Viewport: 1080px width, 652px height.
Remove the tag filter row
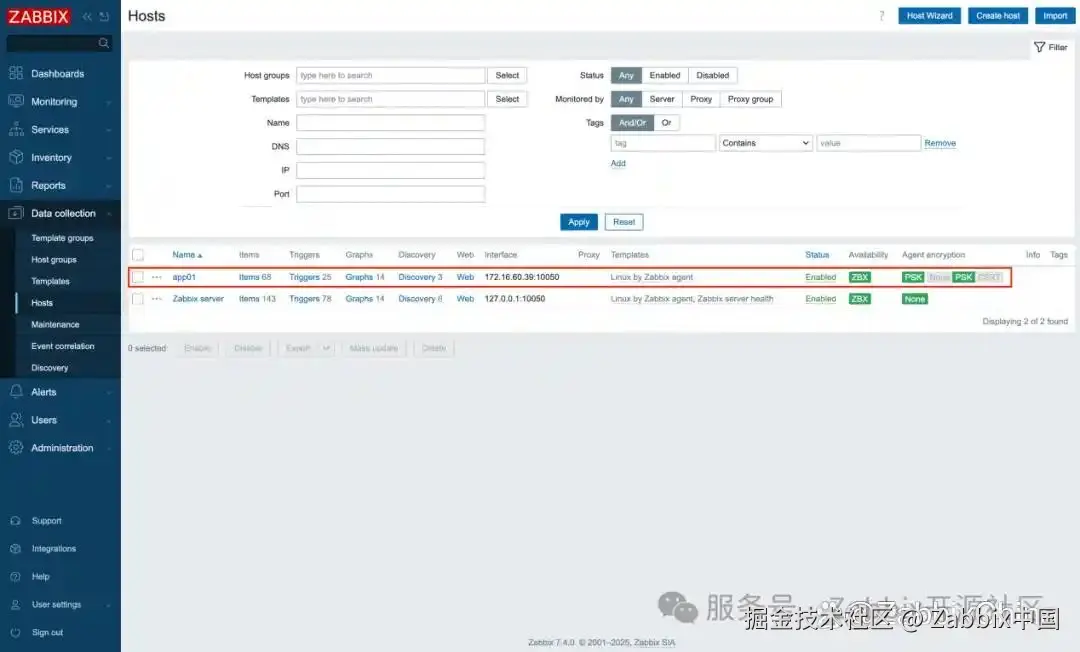coord(939,143)
